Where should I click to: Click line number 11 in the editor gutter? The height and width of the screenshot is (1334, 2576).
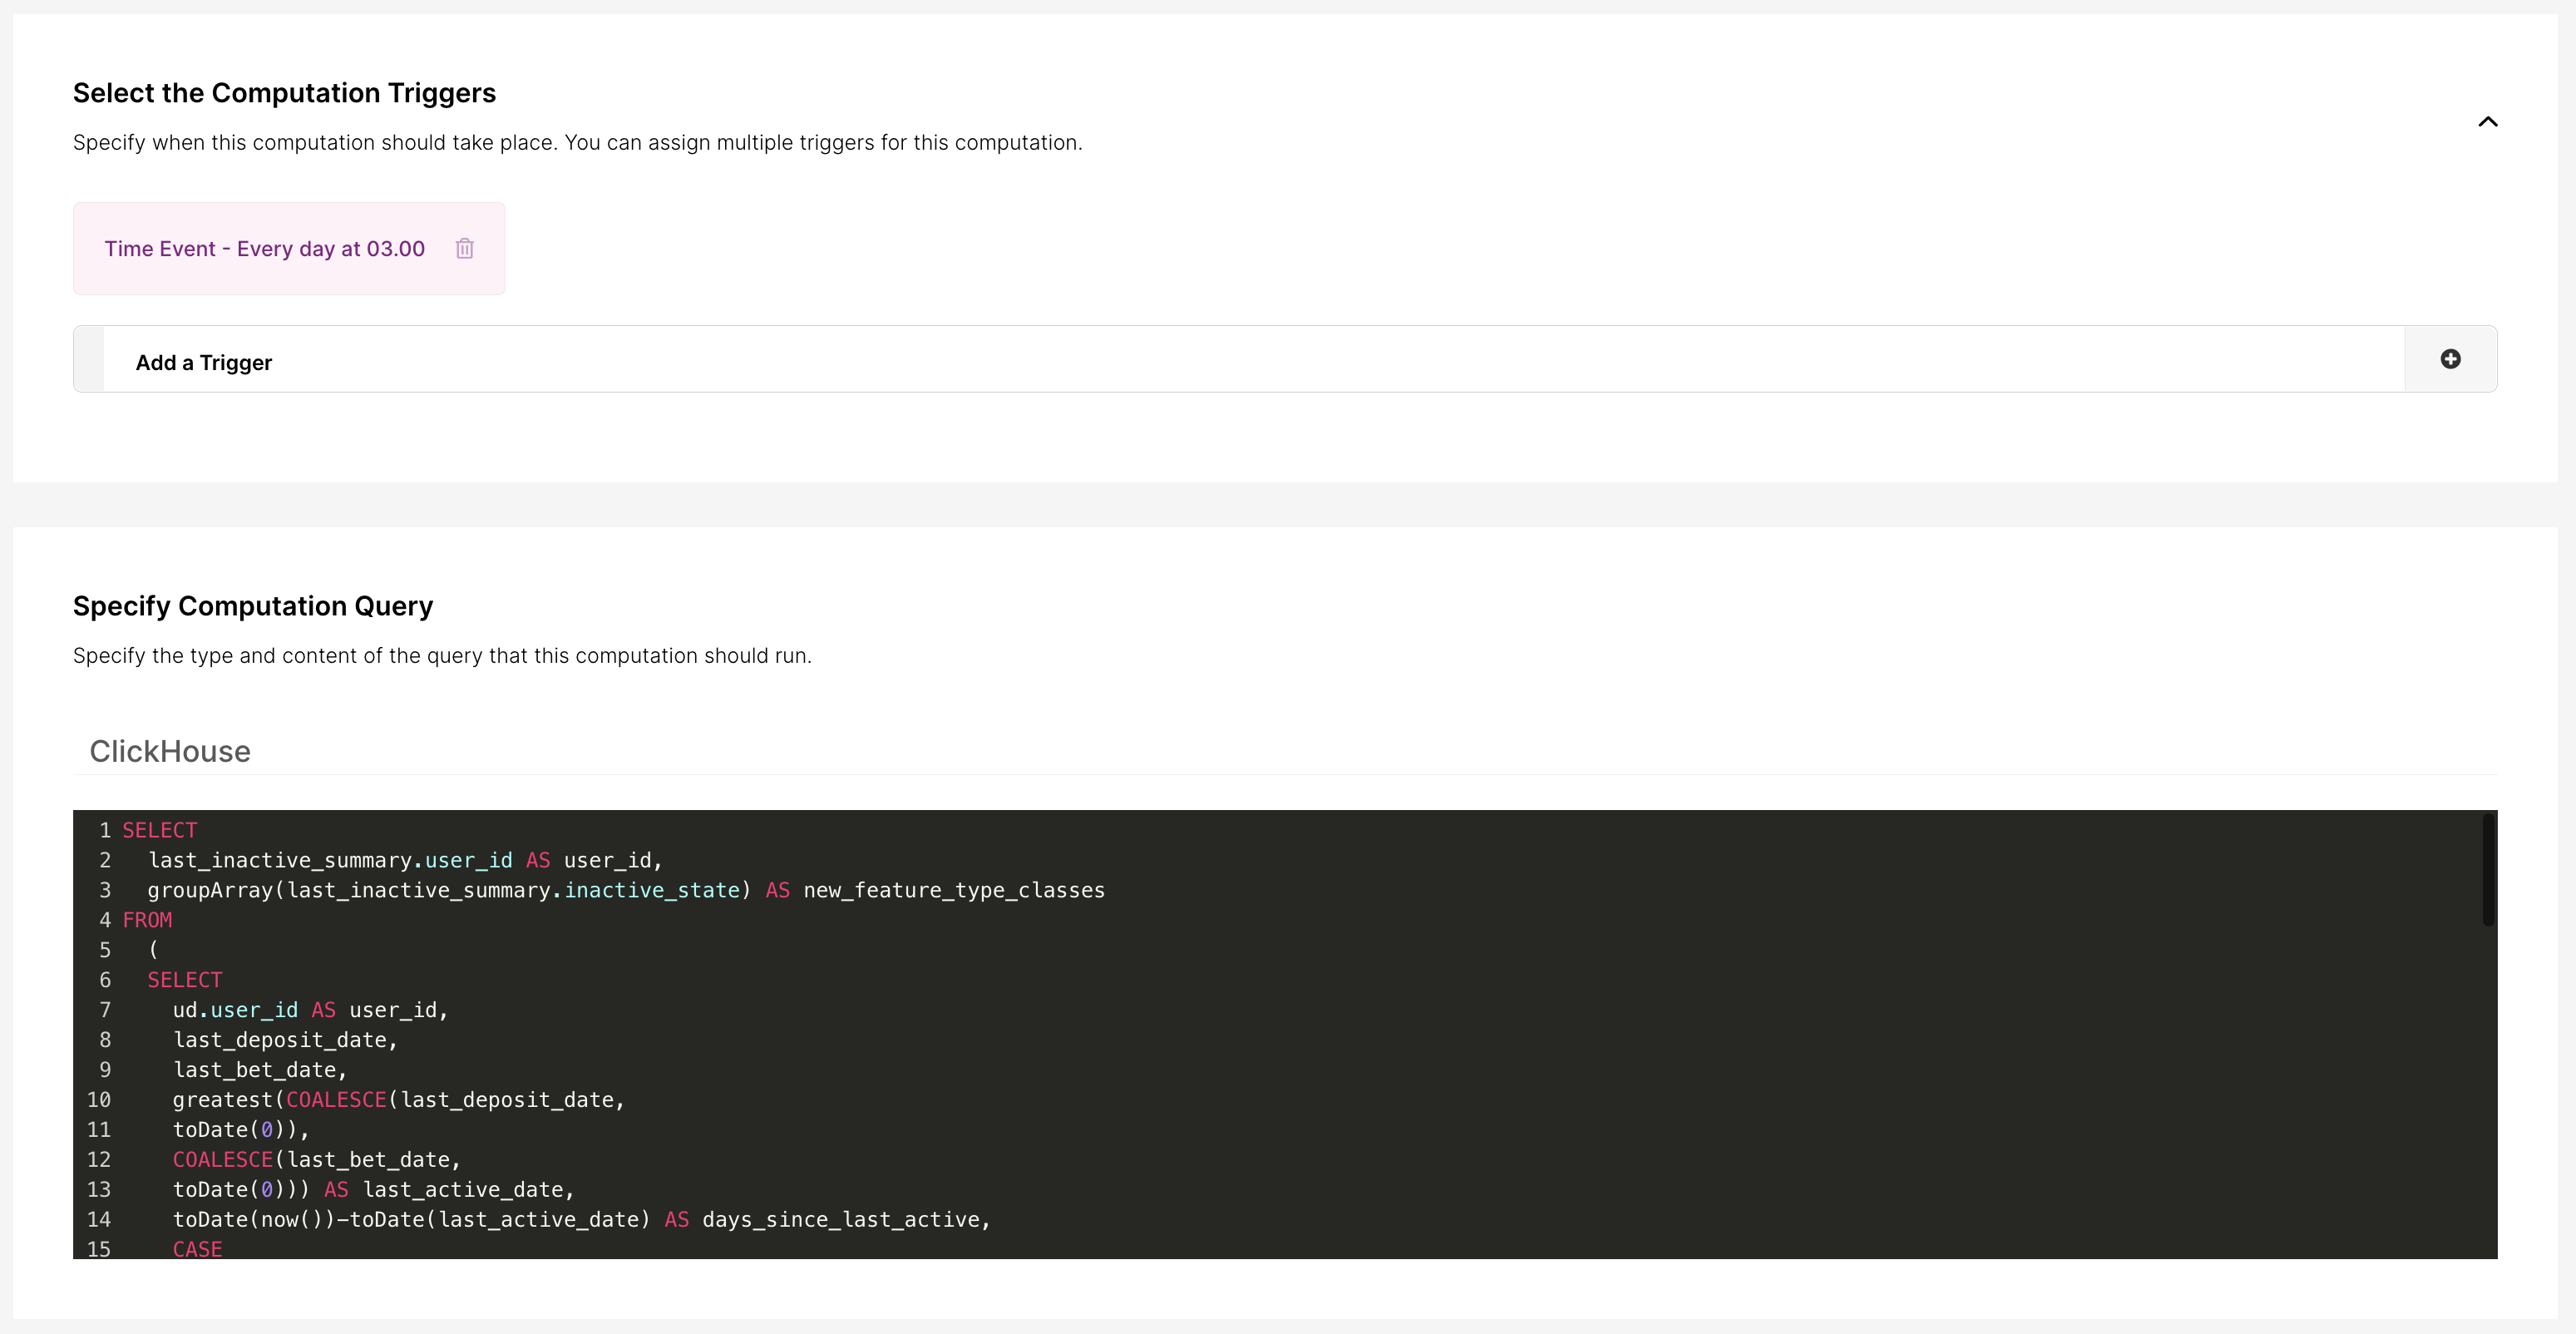click(x=99, y=1130)
